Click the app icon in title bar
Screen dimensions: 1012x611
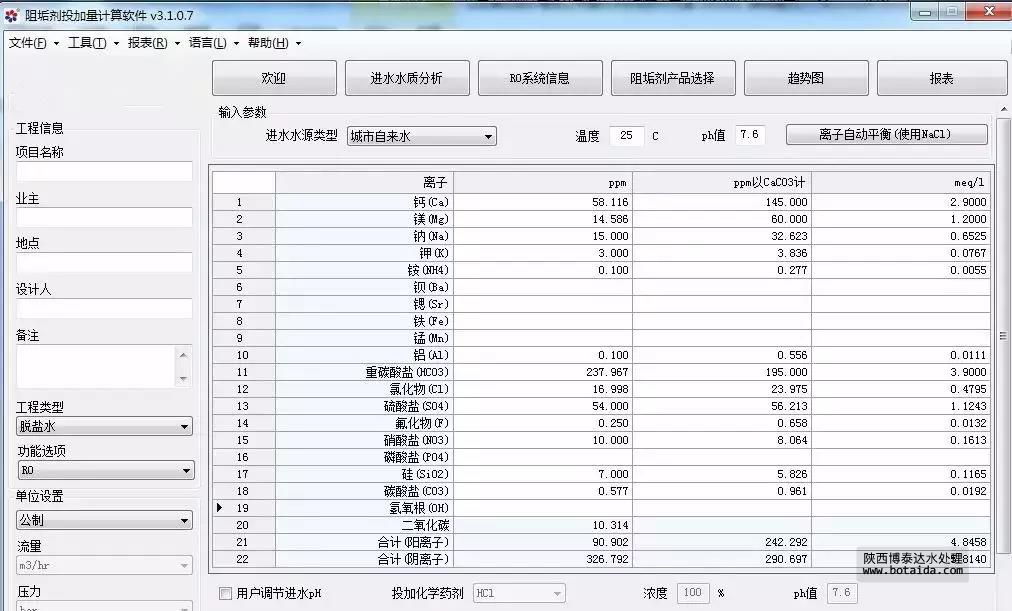[11, 14]
